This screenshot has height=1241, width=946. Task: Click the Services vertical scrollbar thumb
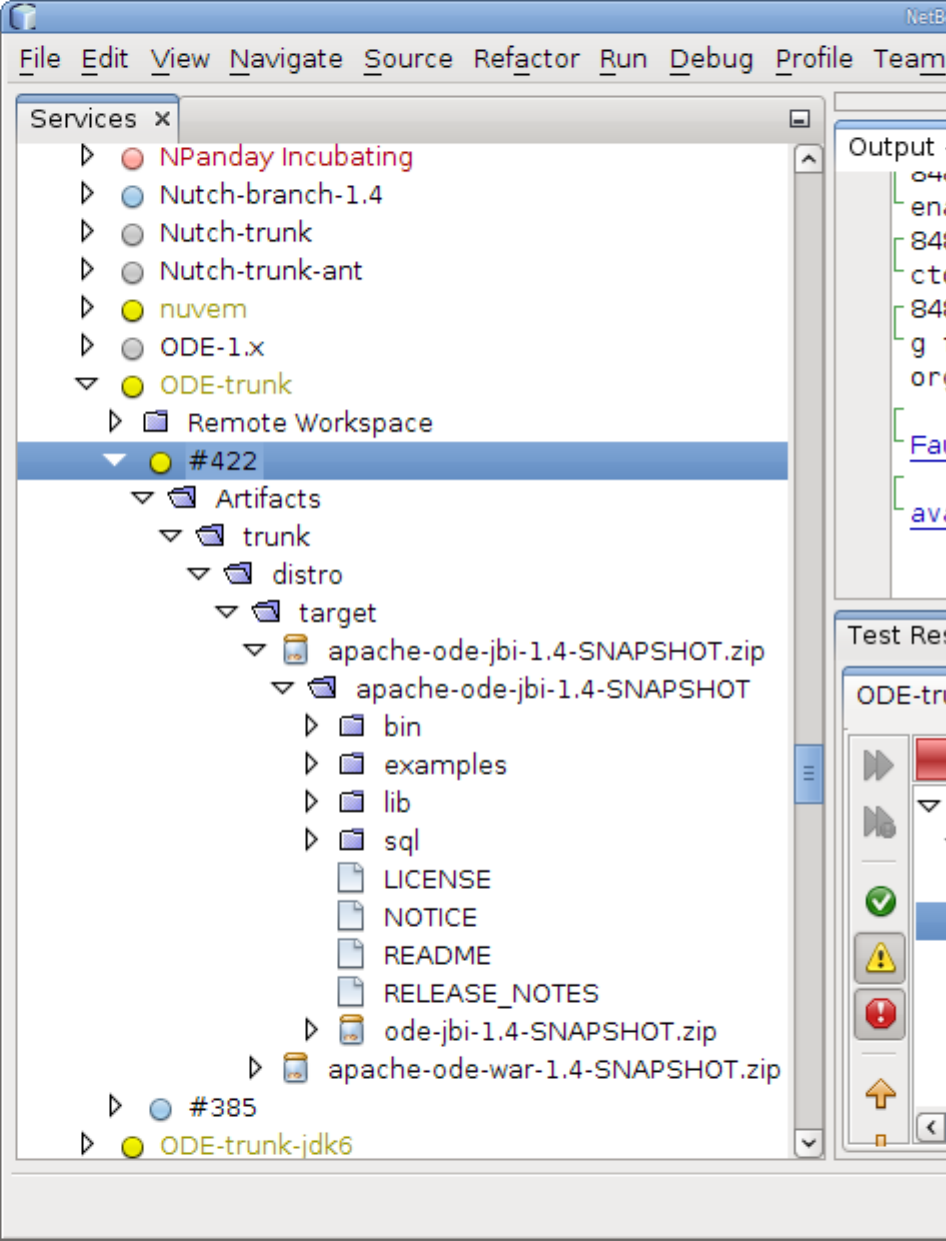[808, 773]
